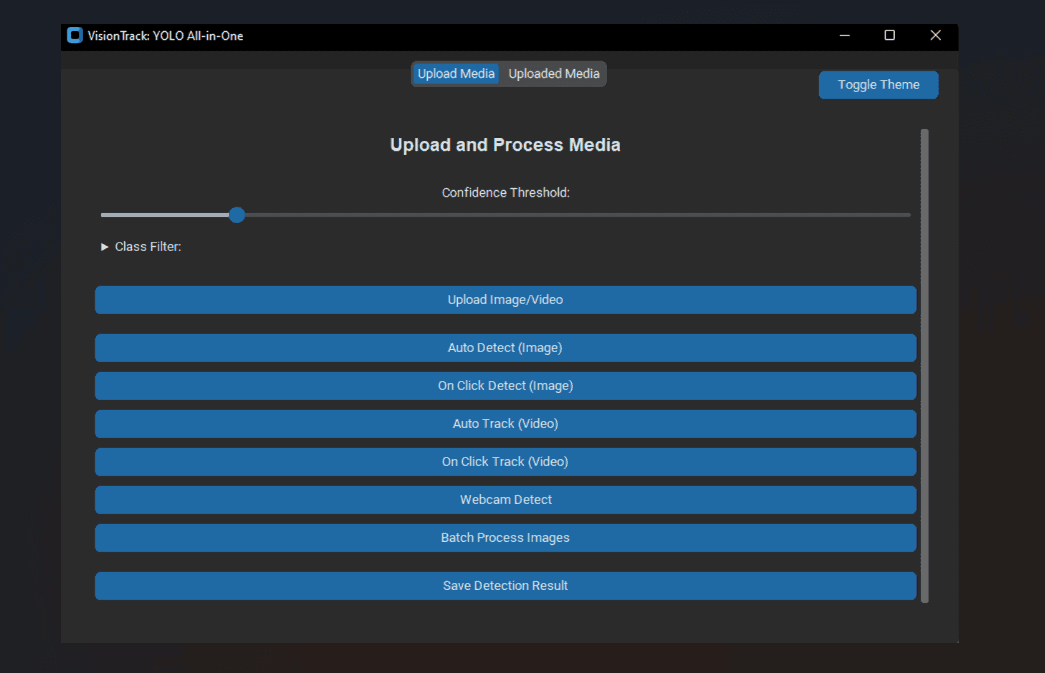This screenshot has width=1045, height=673.
Task: Start Webcam Detect
Action: pyautogui.click(x=505, y=500)
